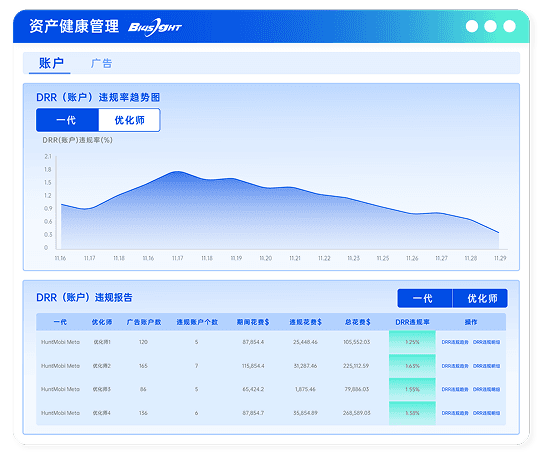The height and width of the screenshot is (459, 546).
Task: Click the 65,424.2 period spend cell
Action: (253, 389)
